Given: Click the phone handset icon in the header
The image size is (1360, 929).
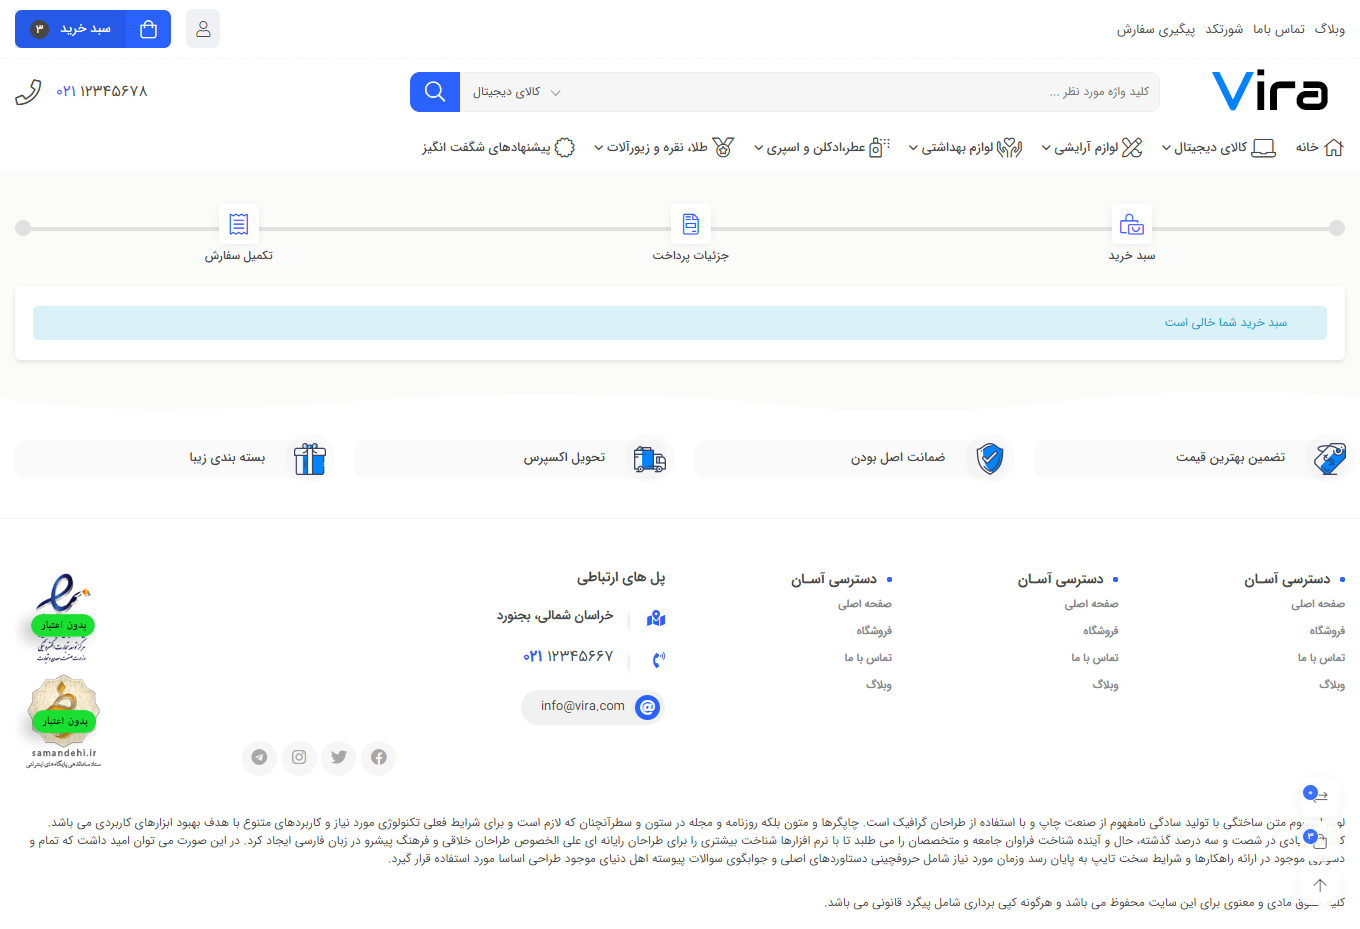Looking at the screenshot, I should [28, 92].
